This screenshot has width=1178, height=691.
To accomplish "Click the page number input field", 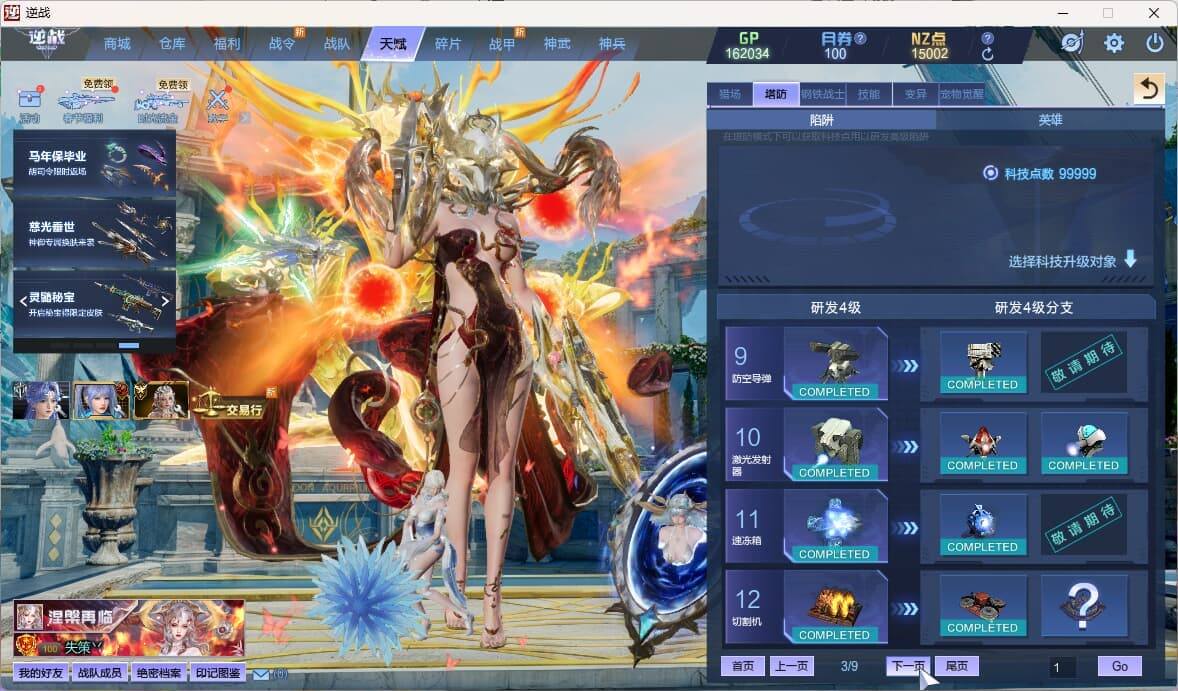I will click(x=1063, y=667).
